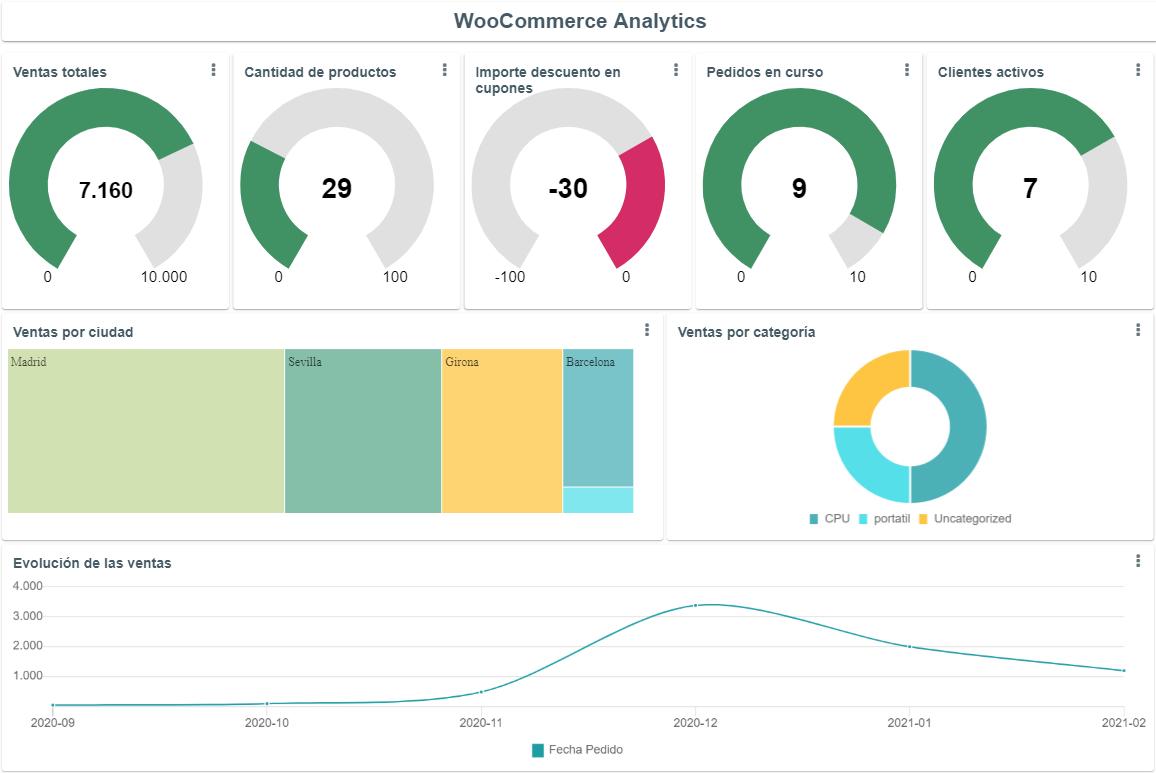This screenshot has height=773, width=1156.
Task: Click the -30 coupon discount value
Action: click(x=568, y=189)
